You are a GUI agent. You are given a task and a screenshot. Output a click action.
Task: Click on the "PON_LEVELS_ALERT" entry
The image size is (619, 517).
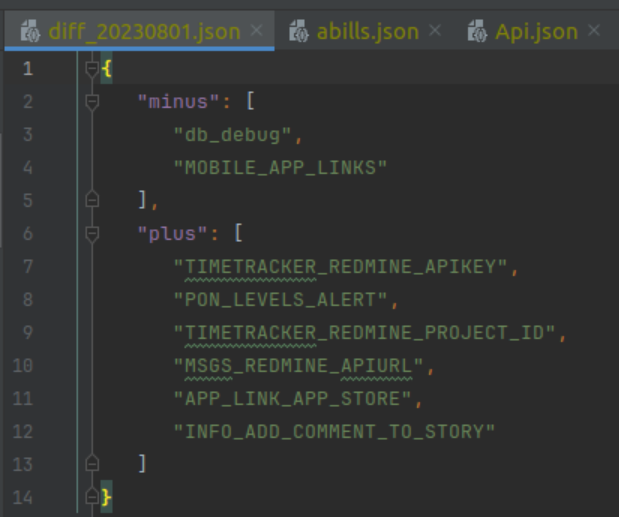[280, 300]
